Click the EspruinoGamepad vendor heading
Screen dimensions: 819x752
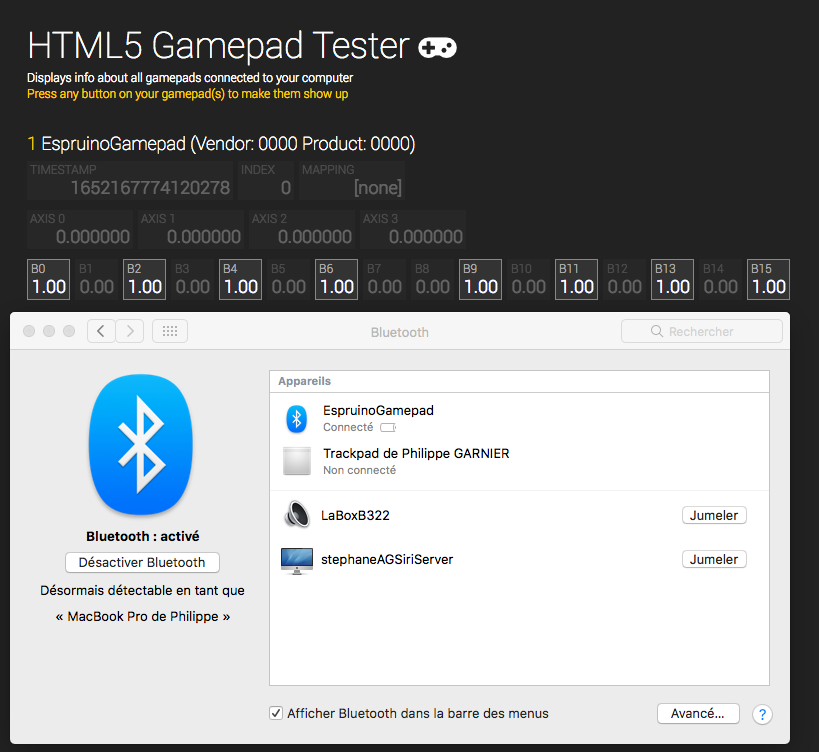tap(221, 144)
